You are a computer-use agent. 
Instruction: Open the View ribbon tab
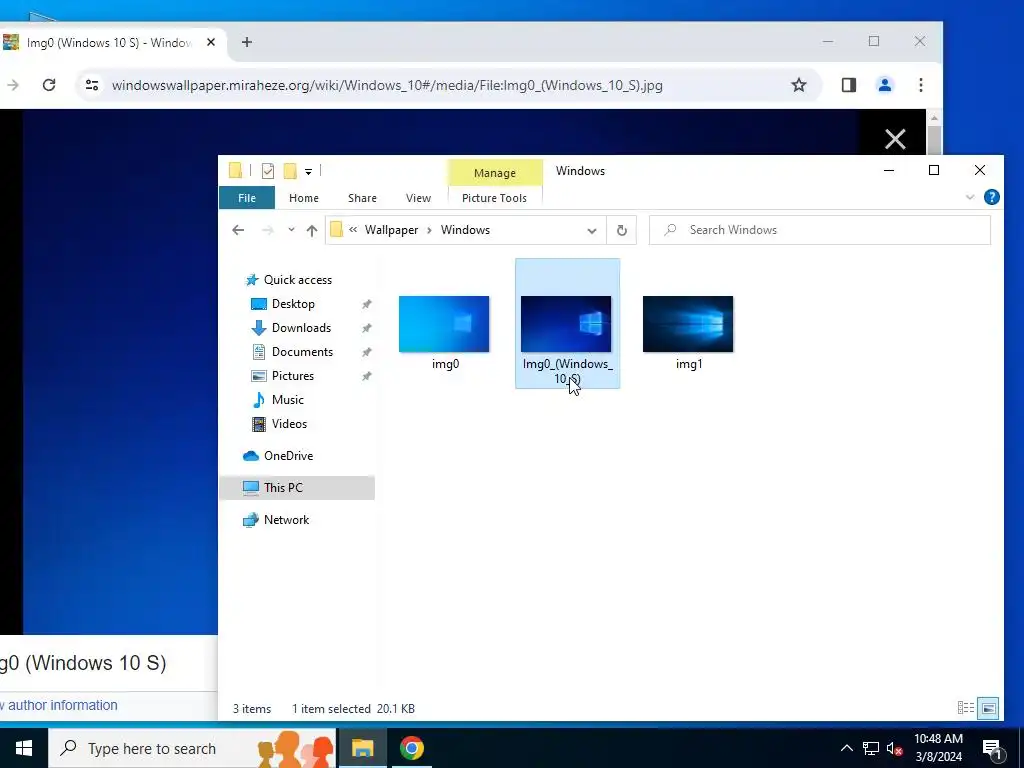tap(418, 198)
